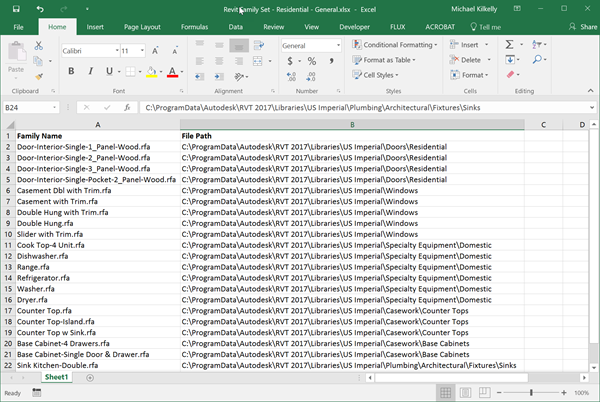Viewport: 600px width, 402px height.
Task: Click the Clear eraser icon
Action: [510, 75]
